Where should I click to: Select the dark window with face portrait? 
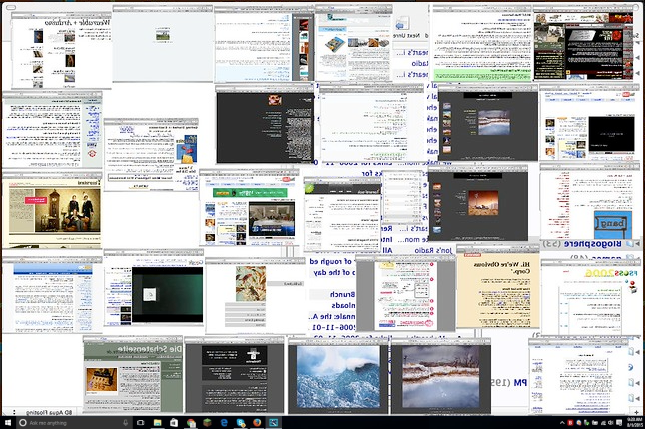(x=265, y=125)
